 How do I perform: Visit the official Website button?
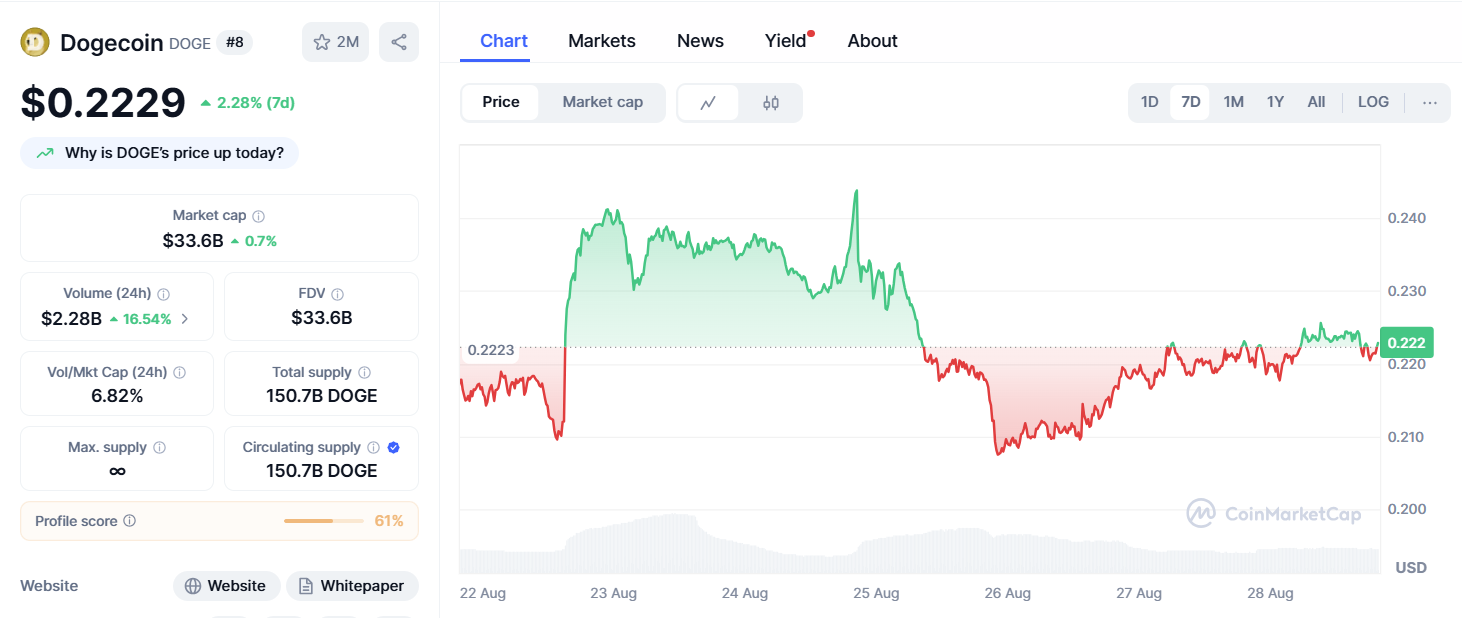click(x=226, y=586)
